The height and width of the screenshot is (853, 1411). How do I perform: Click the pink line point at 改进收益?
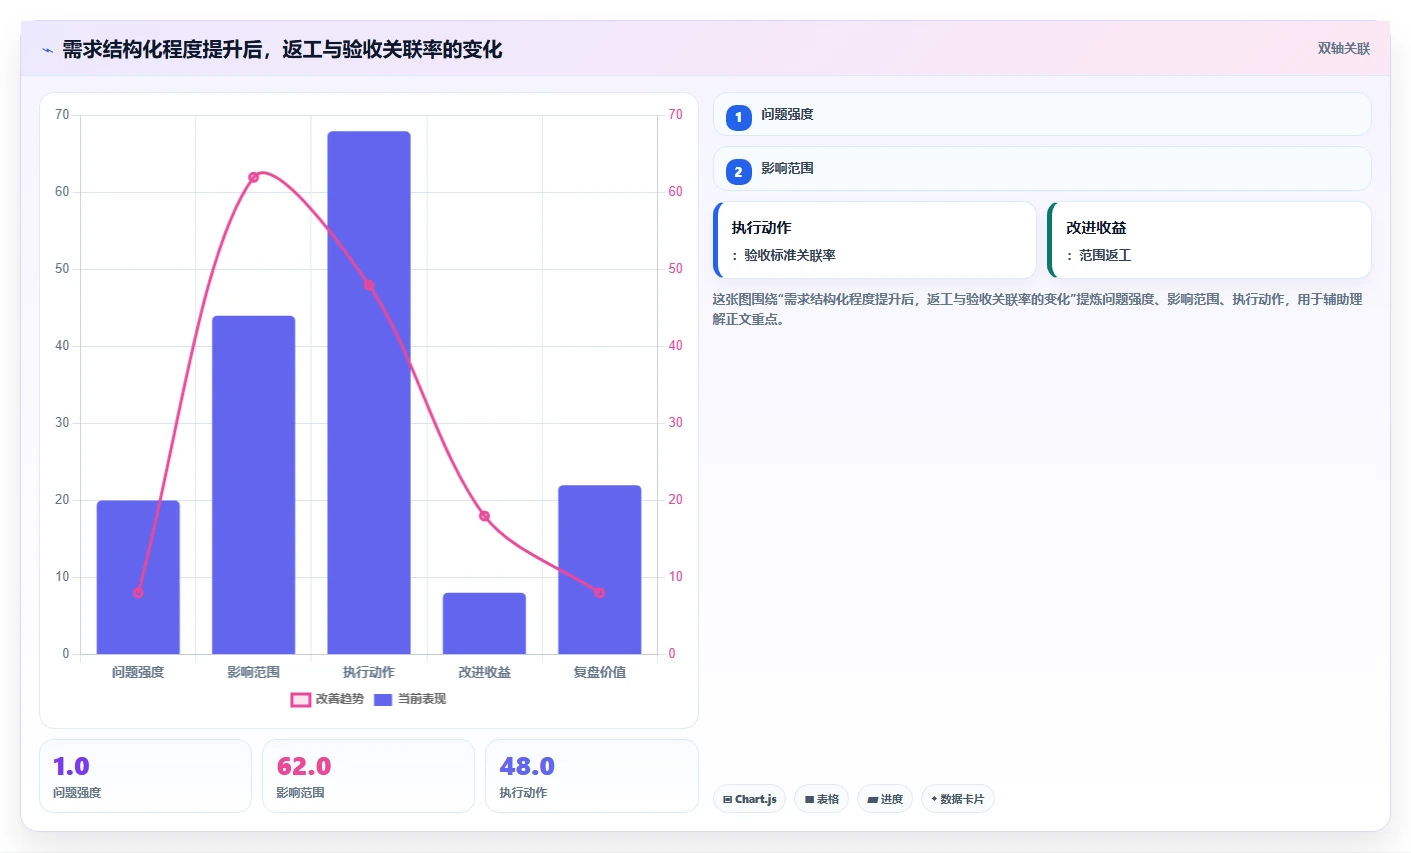tap(484, 516)
